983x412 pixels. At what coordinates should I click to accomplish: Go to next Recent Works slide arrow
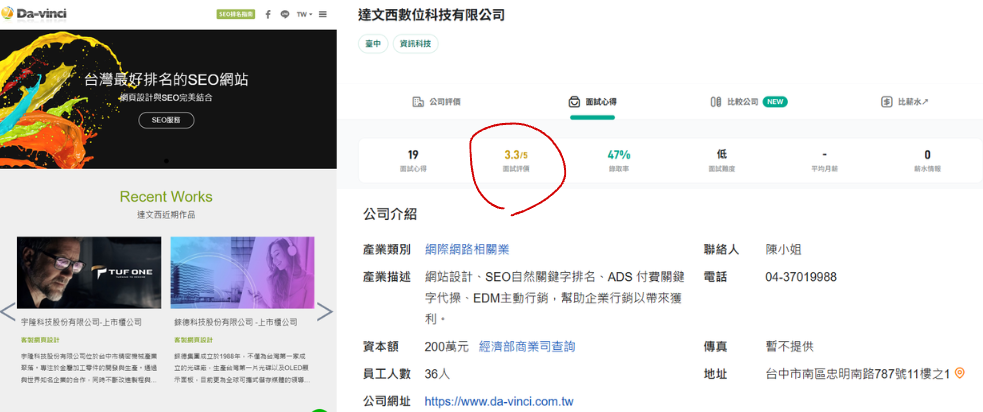pyautogui.click(x=325, y=312)
